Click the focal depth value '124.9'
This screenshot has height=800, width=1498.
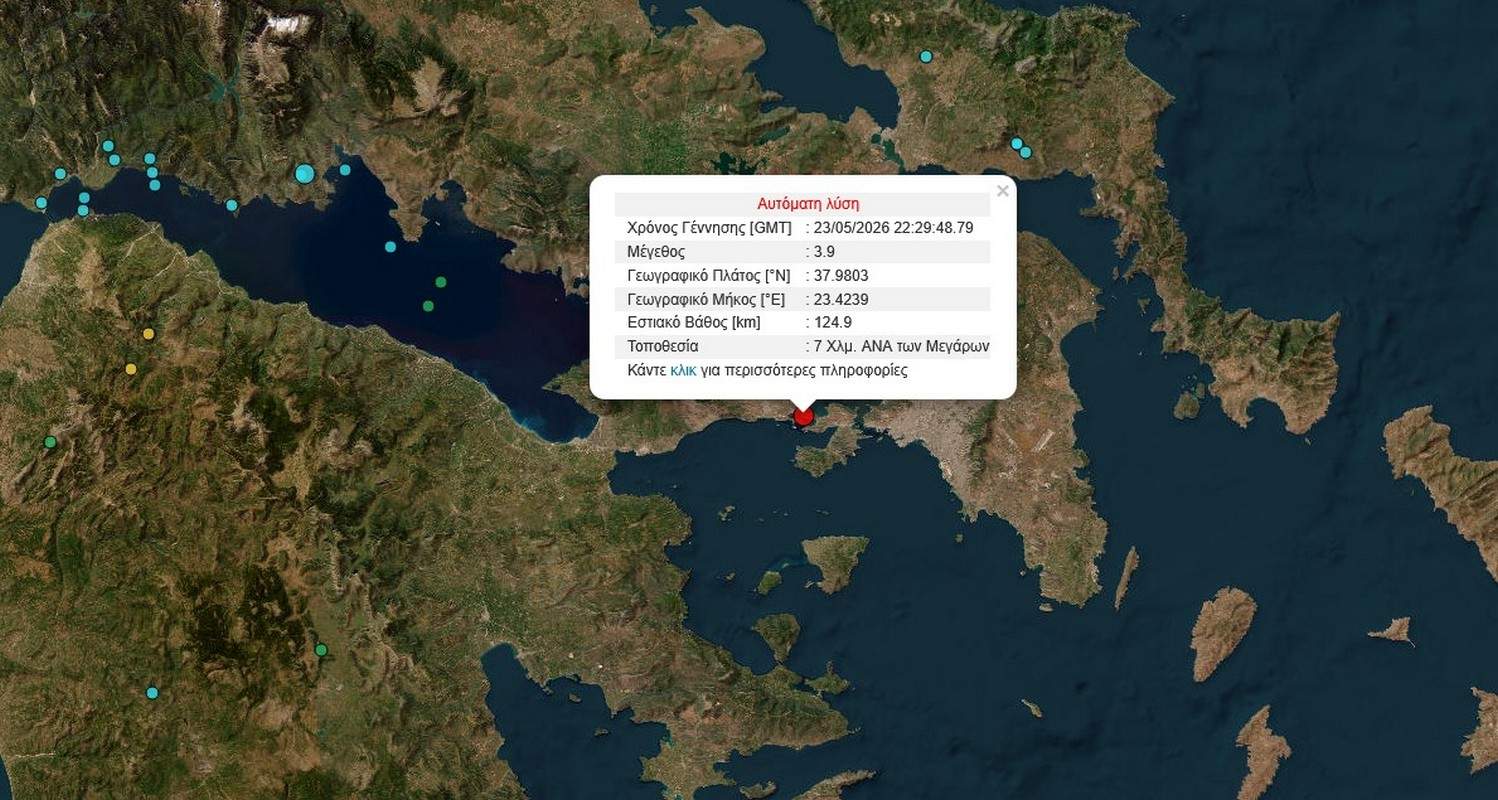tap(832, 323)
